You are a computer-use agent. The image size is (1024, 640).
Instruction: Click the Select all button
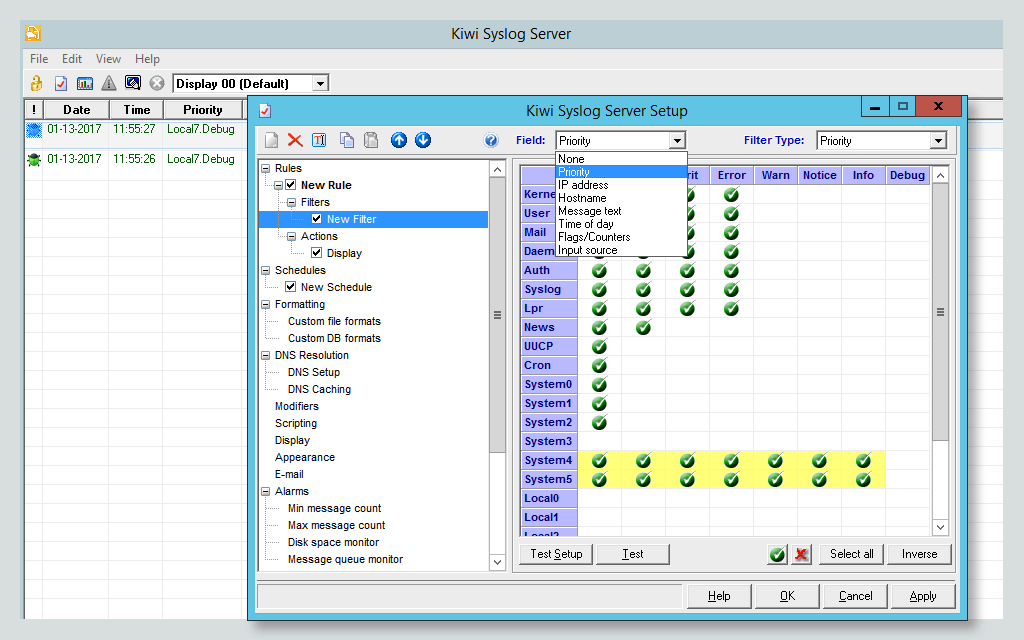pyautogui.click(x=852, y=554)
